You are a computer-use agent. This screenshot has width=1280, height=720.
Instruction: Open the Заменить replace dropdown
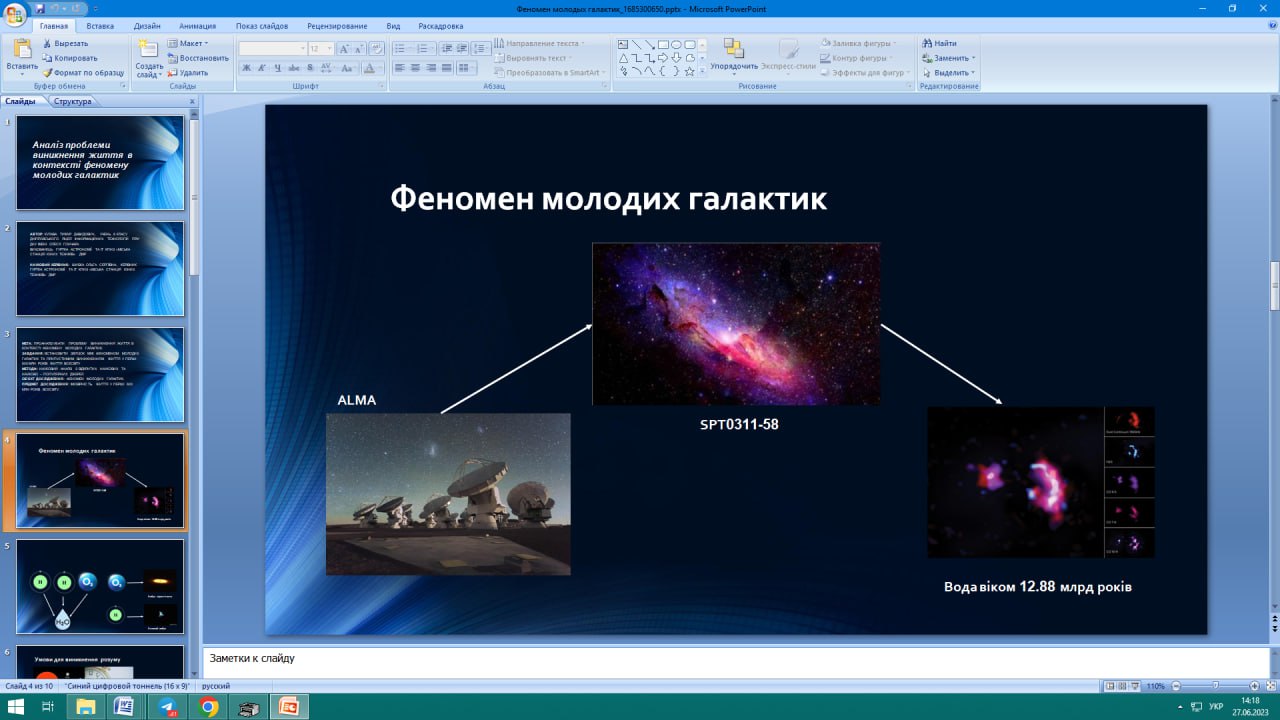[x=949, y=58]
